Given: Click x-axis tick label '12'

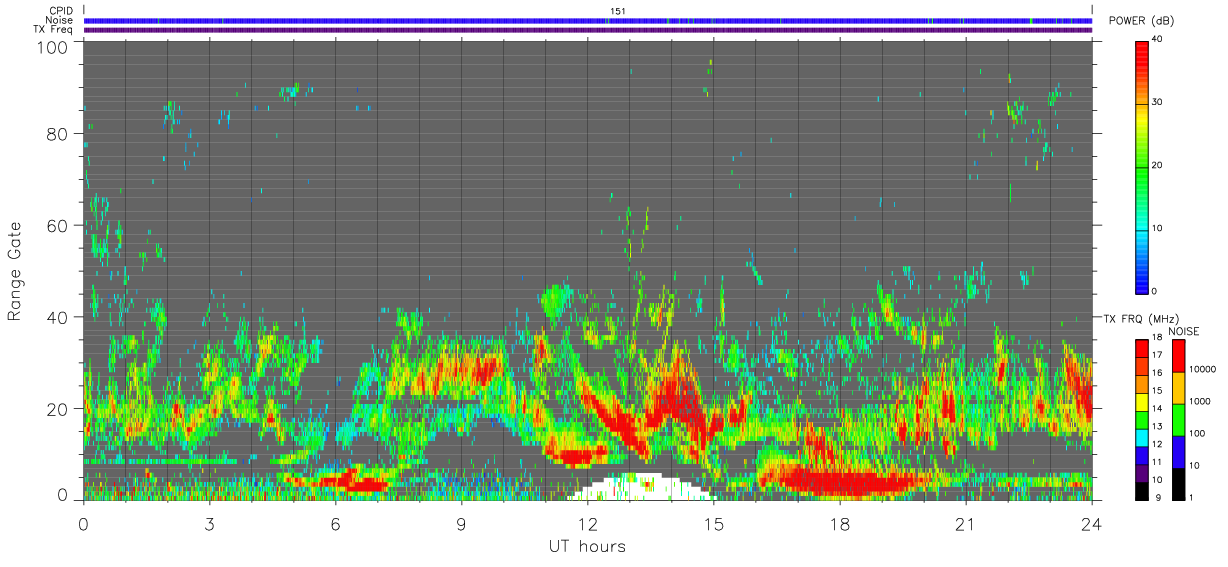Looking at the screenshot, I should pos(587,524).
